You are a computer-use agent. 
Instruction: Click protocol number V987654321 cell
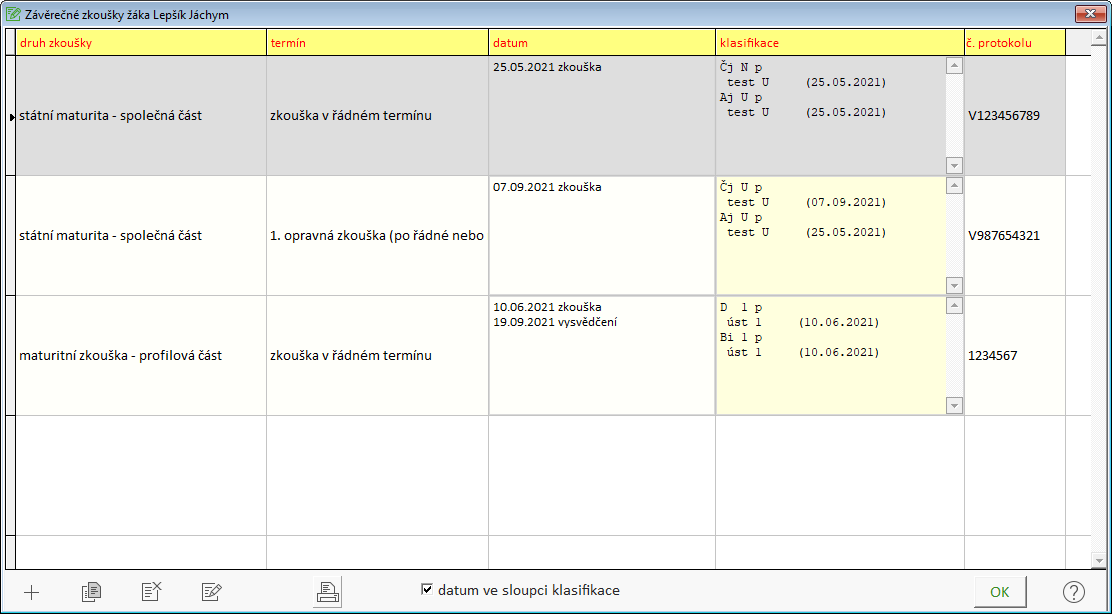(x=1015, y=235)
